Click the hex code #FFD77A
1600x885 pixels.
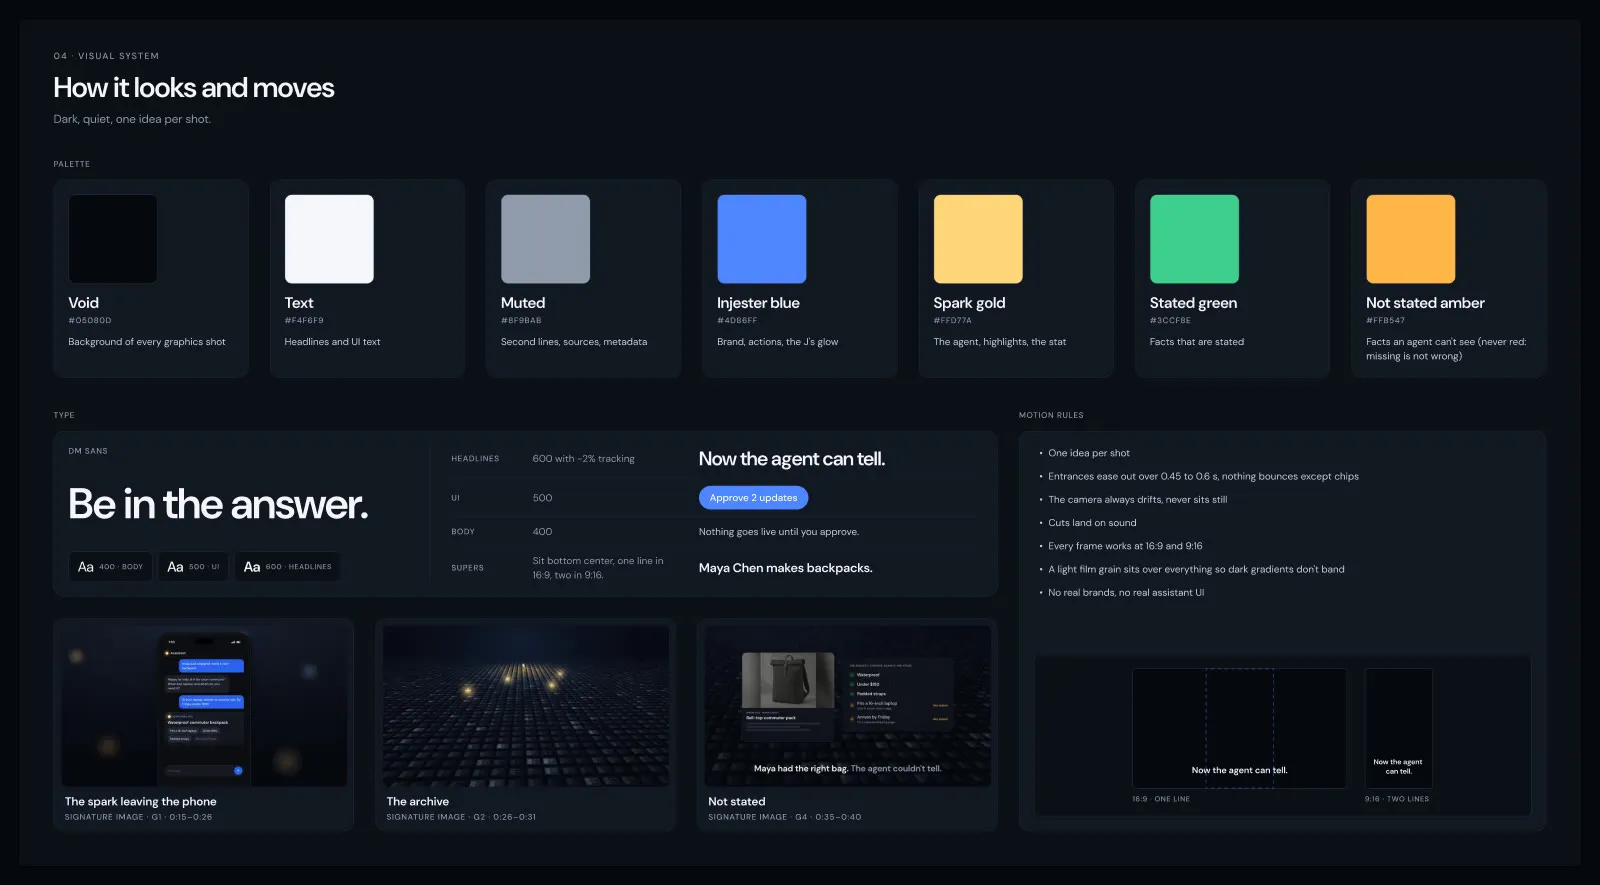click(952, 321)
